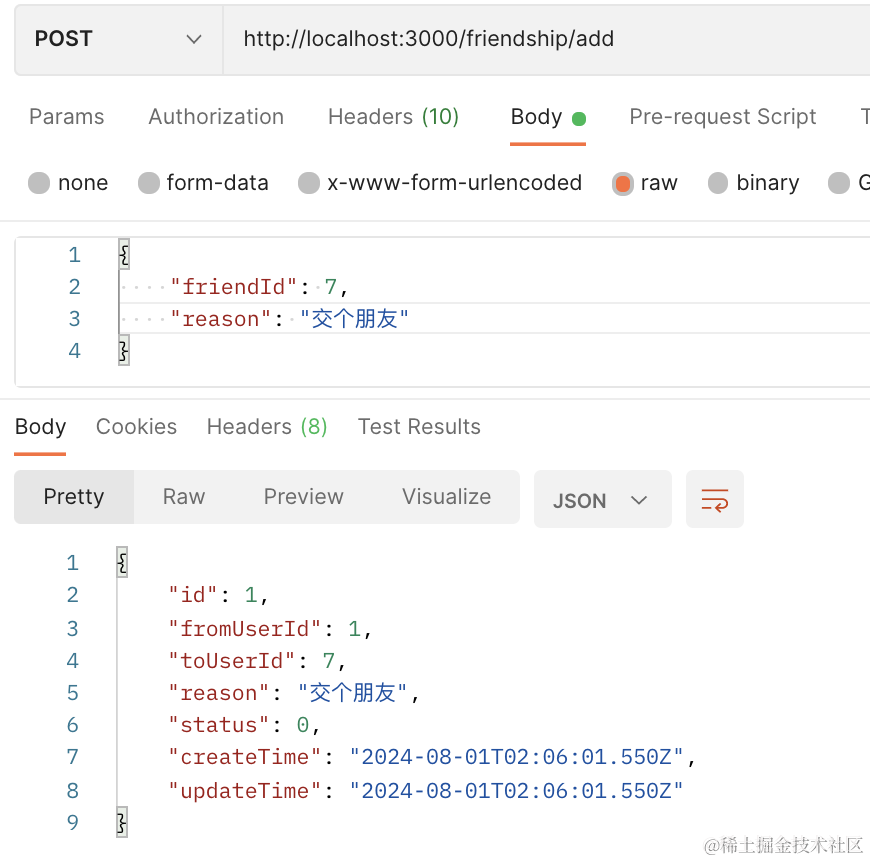Open the POST HTTP method dropdown
This screenshot has width=870, height=862.
(x=118, y=39)
